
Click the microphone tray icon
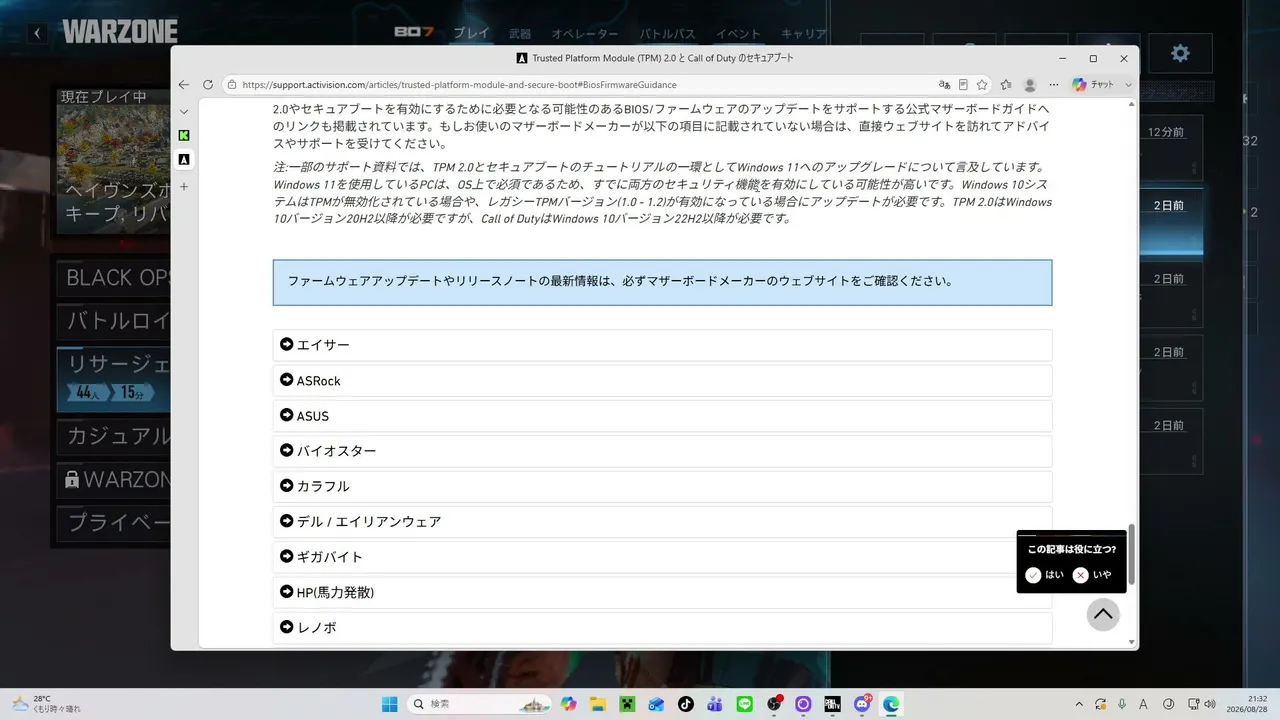pos(1122,704)
